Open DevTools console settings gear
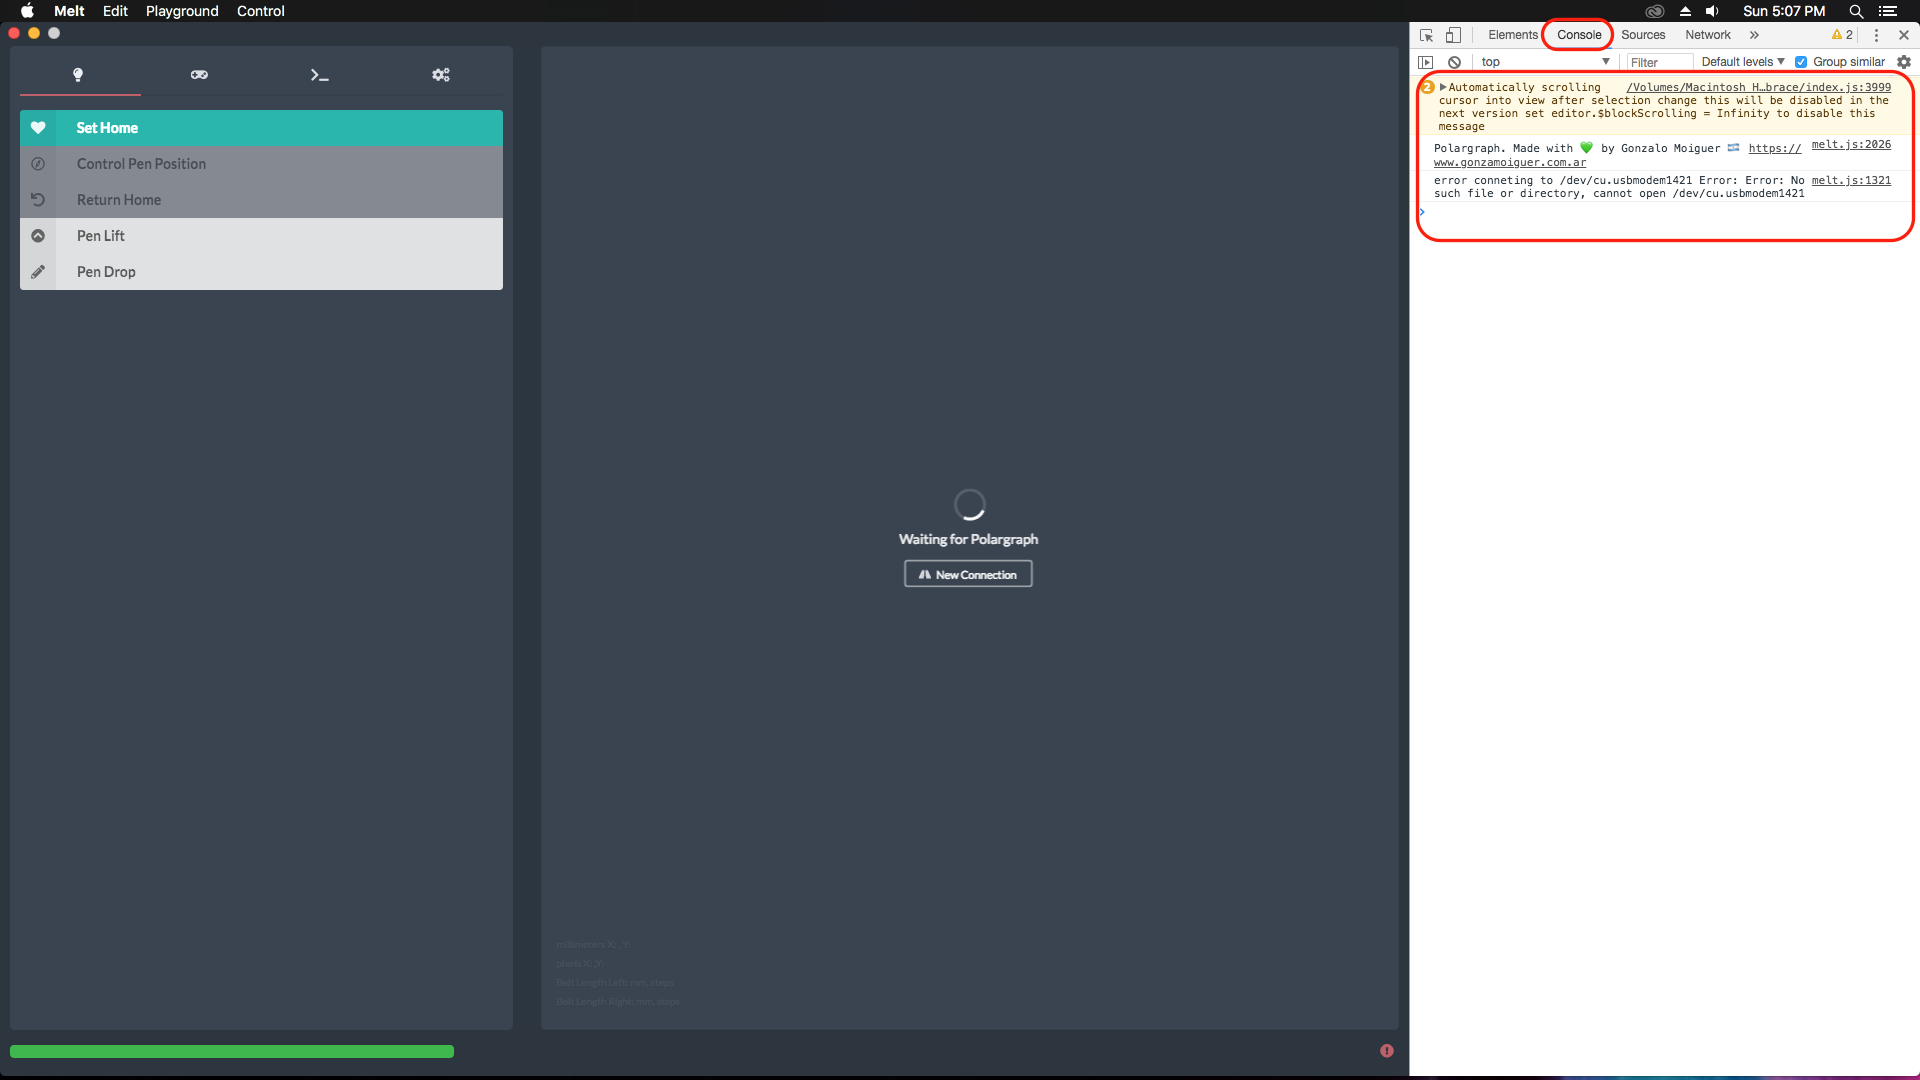Image resolution: width=1920 pixels, height=1080 pixels. [1904, 61]
